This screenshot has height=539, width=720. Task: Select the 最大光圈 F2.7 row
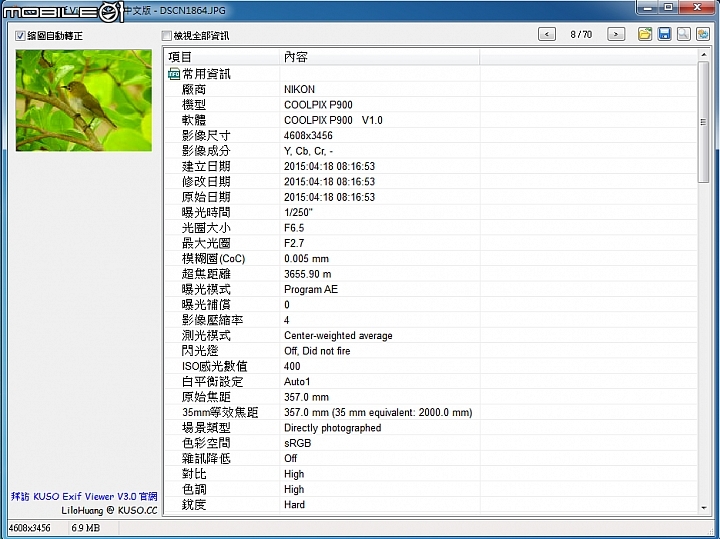click(x=431, y=243)
